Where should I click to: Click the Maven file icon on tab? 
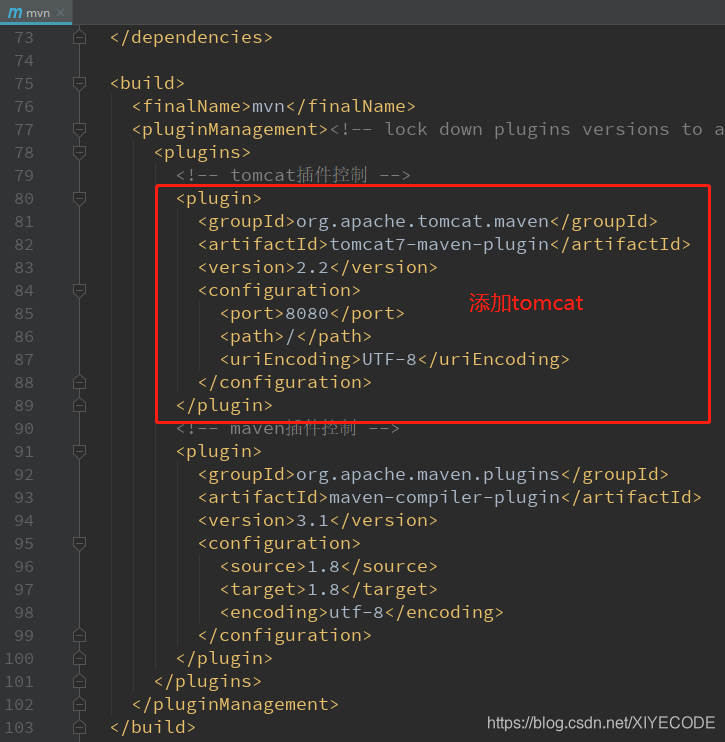coord(15,13)
